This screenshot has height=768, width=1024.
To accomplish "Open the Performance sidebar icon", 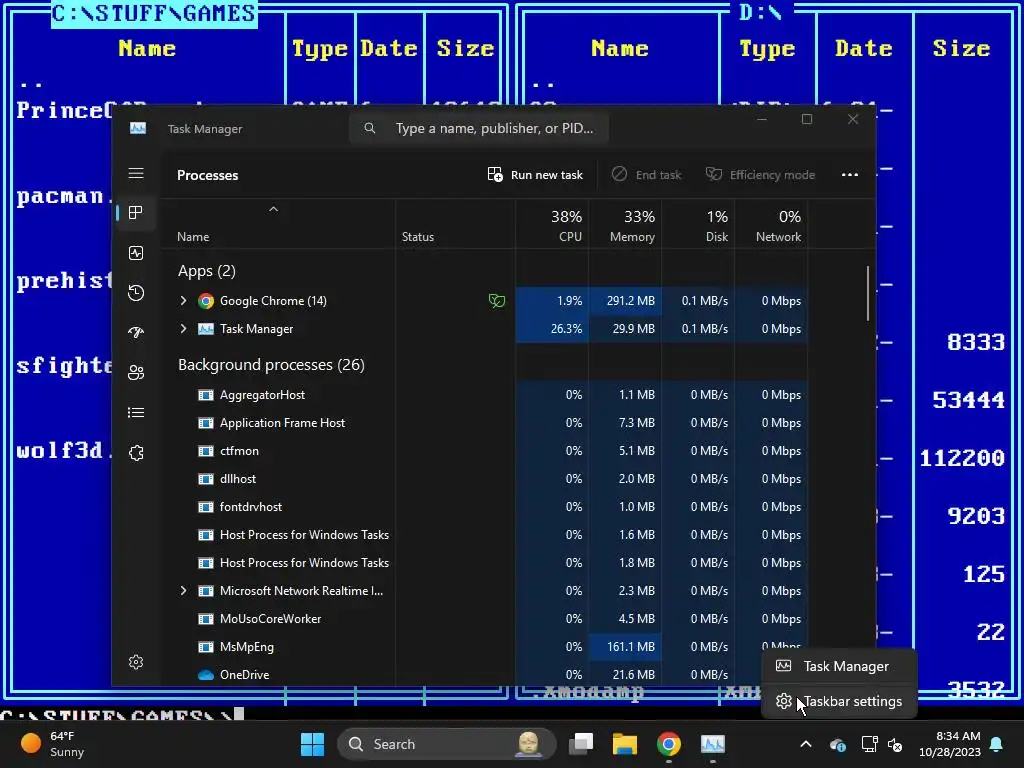I will (x=136, y=253).
